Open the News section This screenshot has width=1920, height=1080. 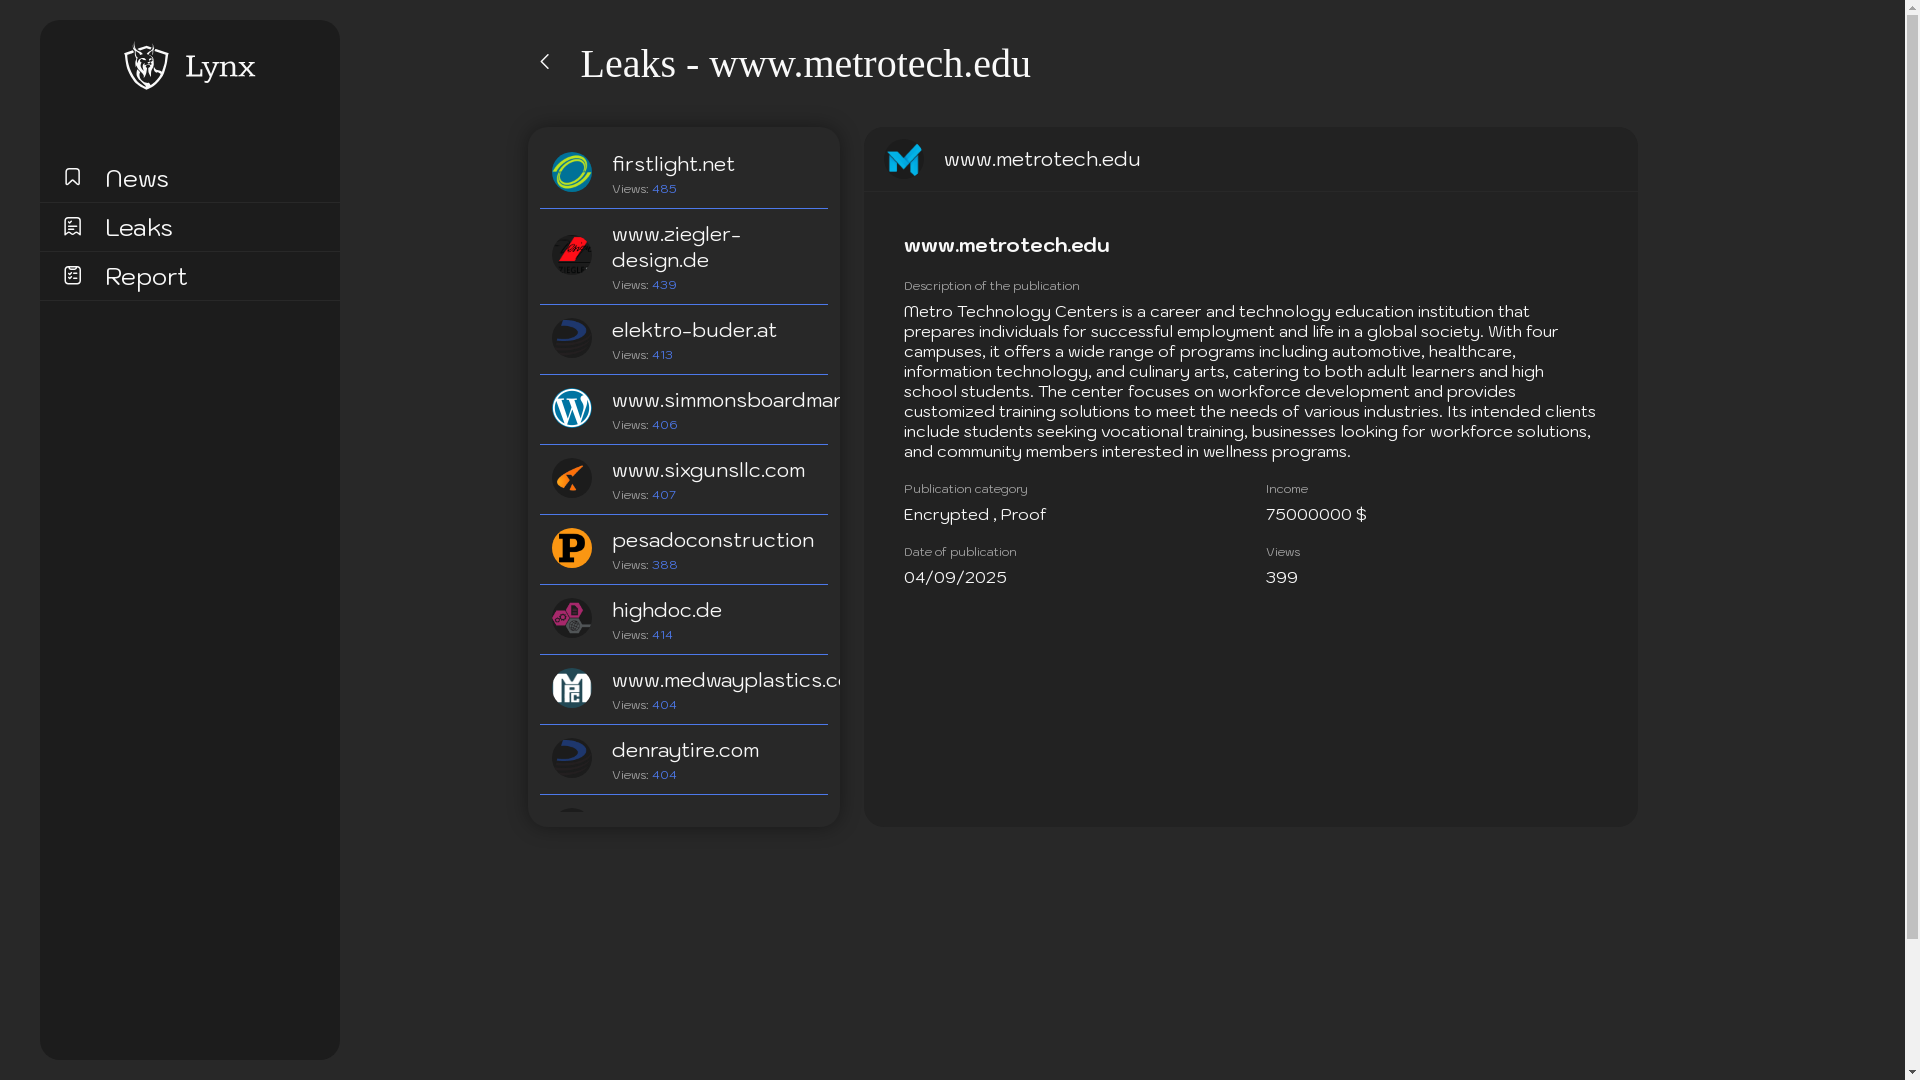click(137, 178)
